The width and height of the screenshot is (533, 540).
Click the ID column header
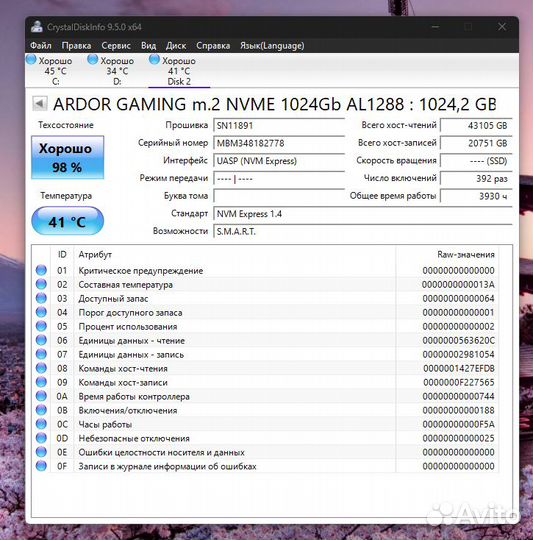click(62, 255)
